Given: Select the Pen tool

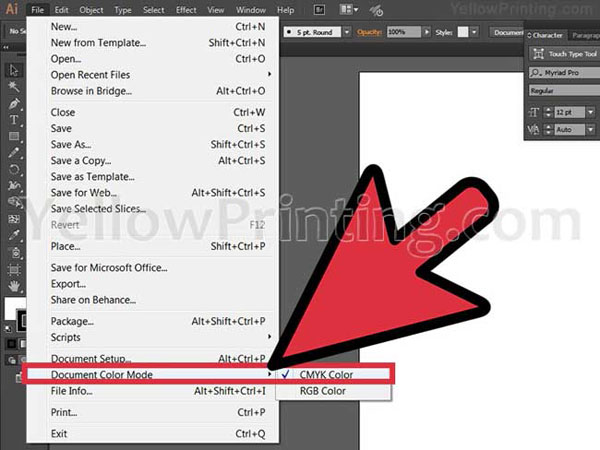Looking at the screenshot, I should click(14, 103).
